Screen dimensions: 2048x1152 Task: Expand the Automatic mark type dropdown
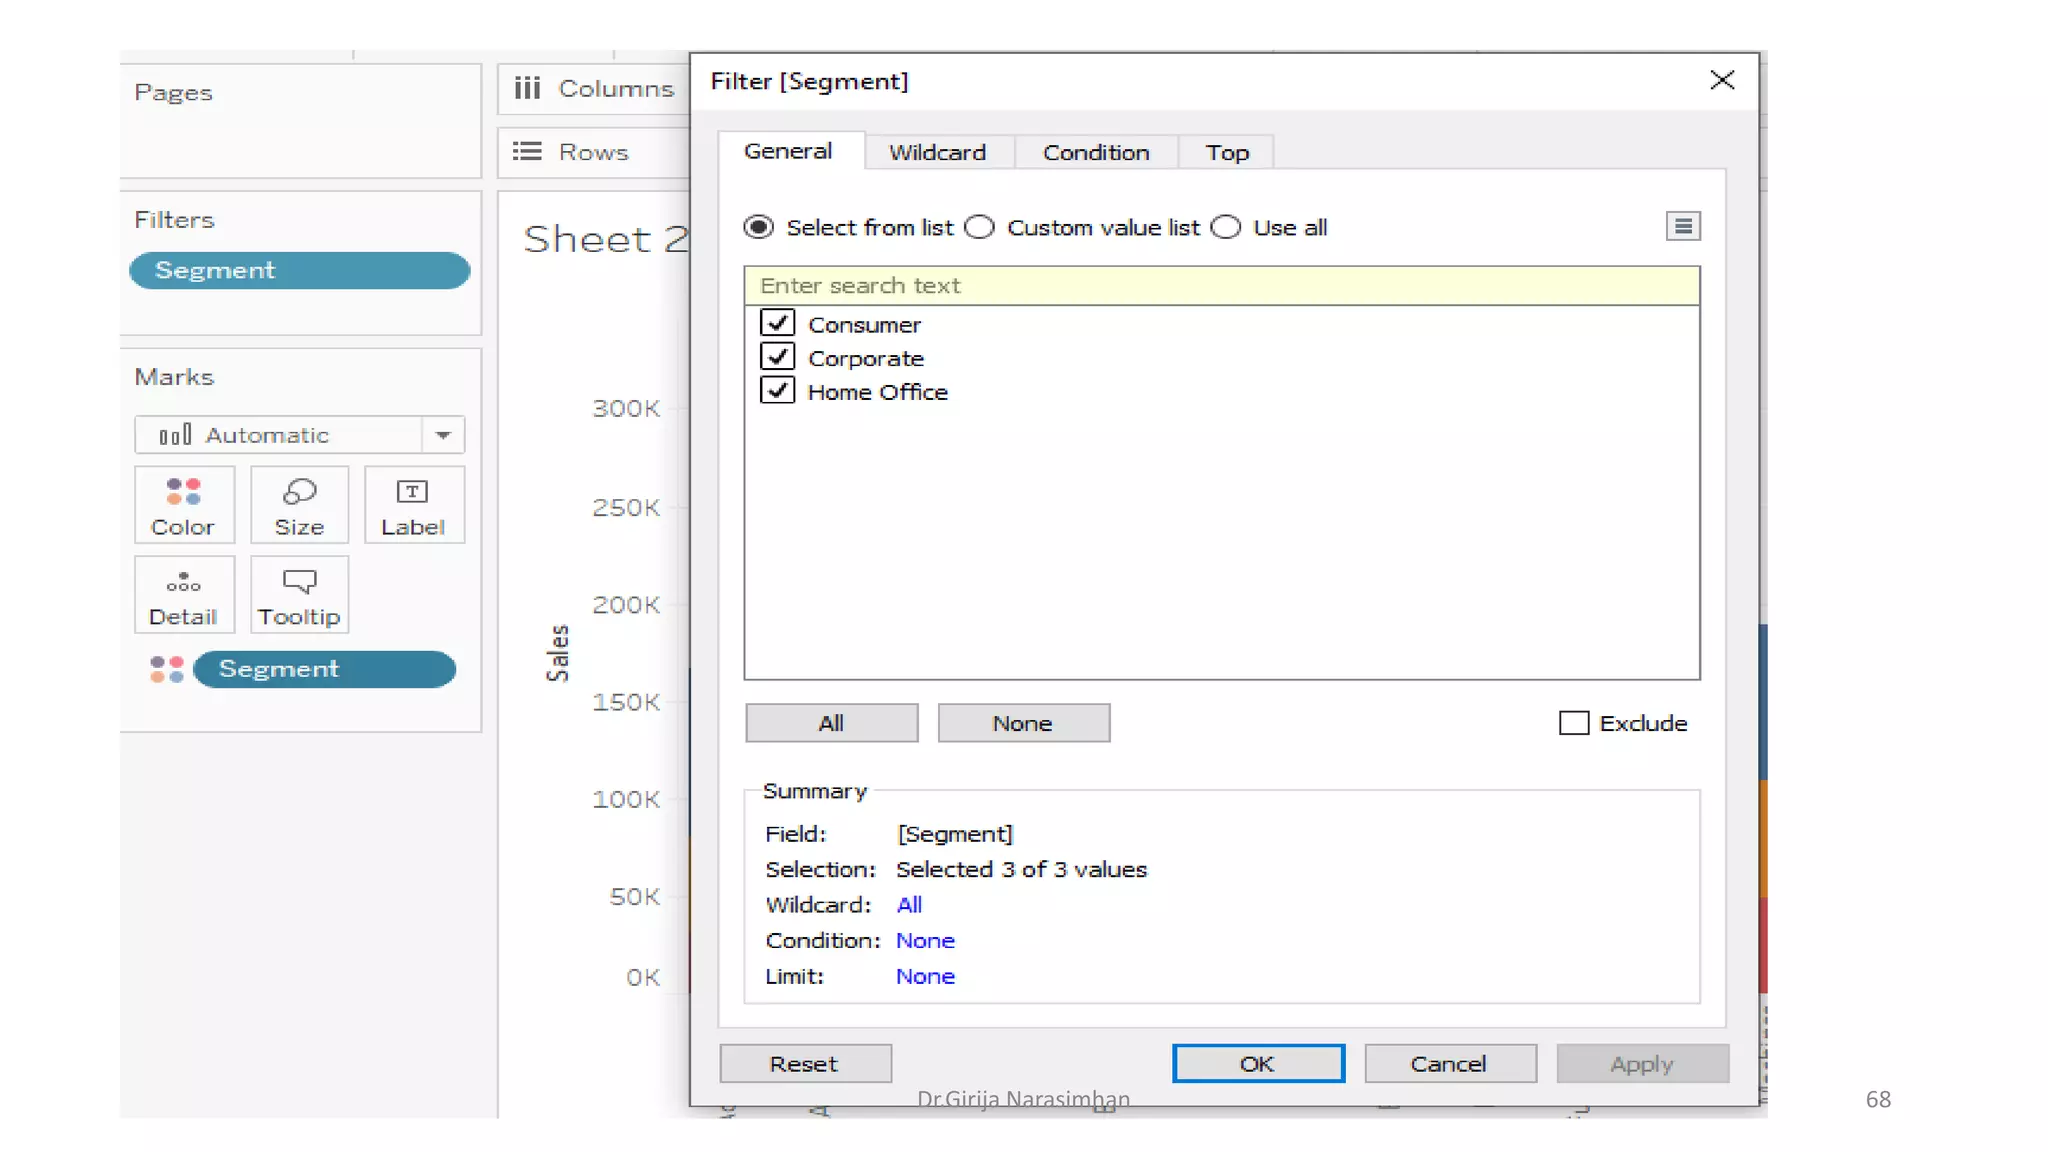pyautogui.click(x=443, y=435)
